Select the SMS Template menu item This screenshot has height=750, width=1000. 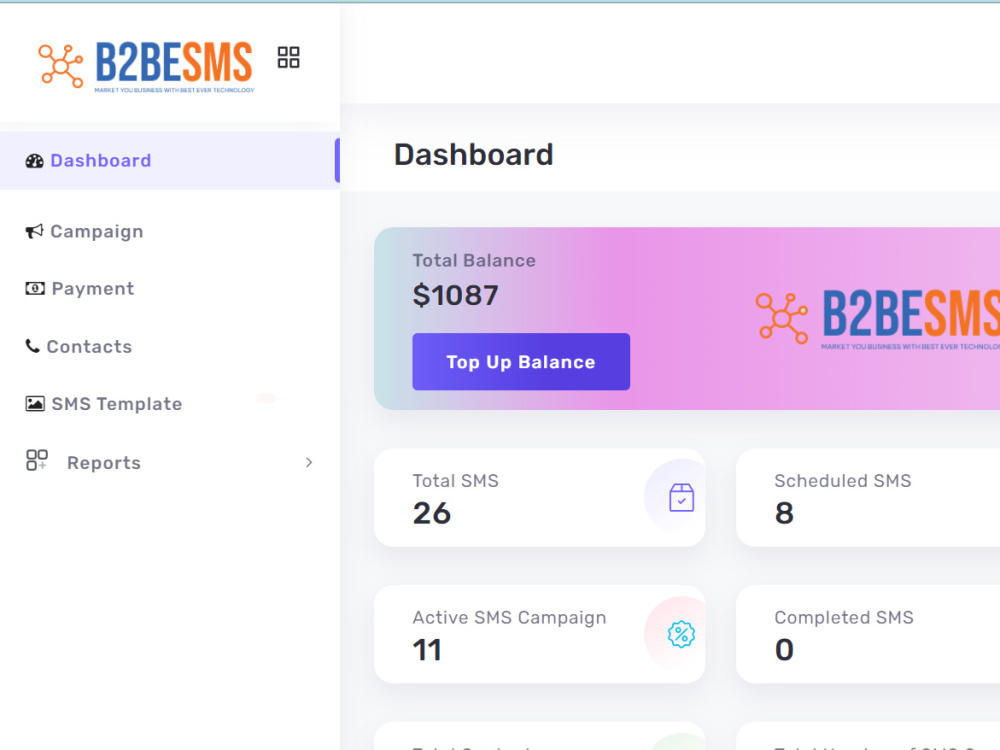tap(170, 404)
